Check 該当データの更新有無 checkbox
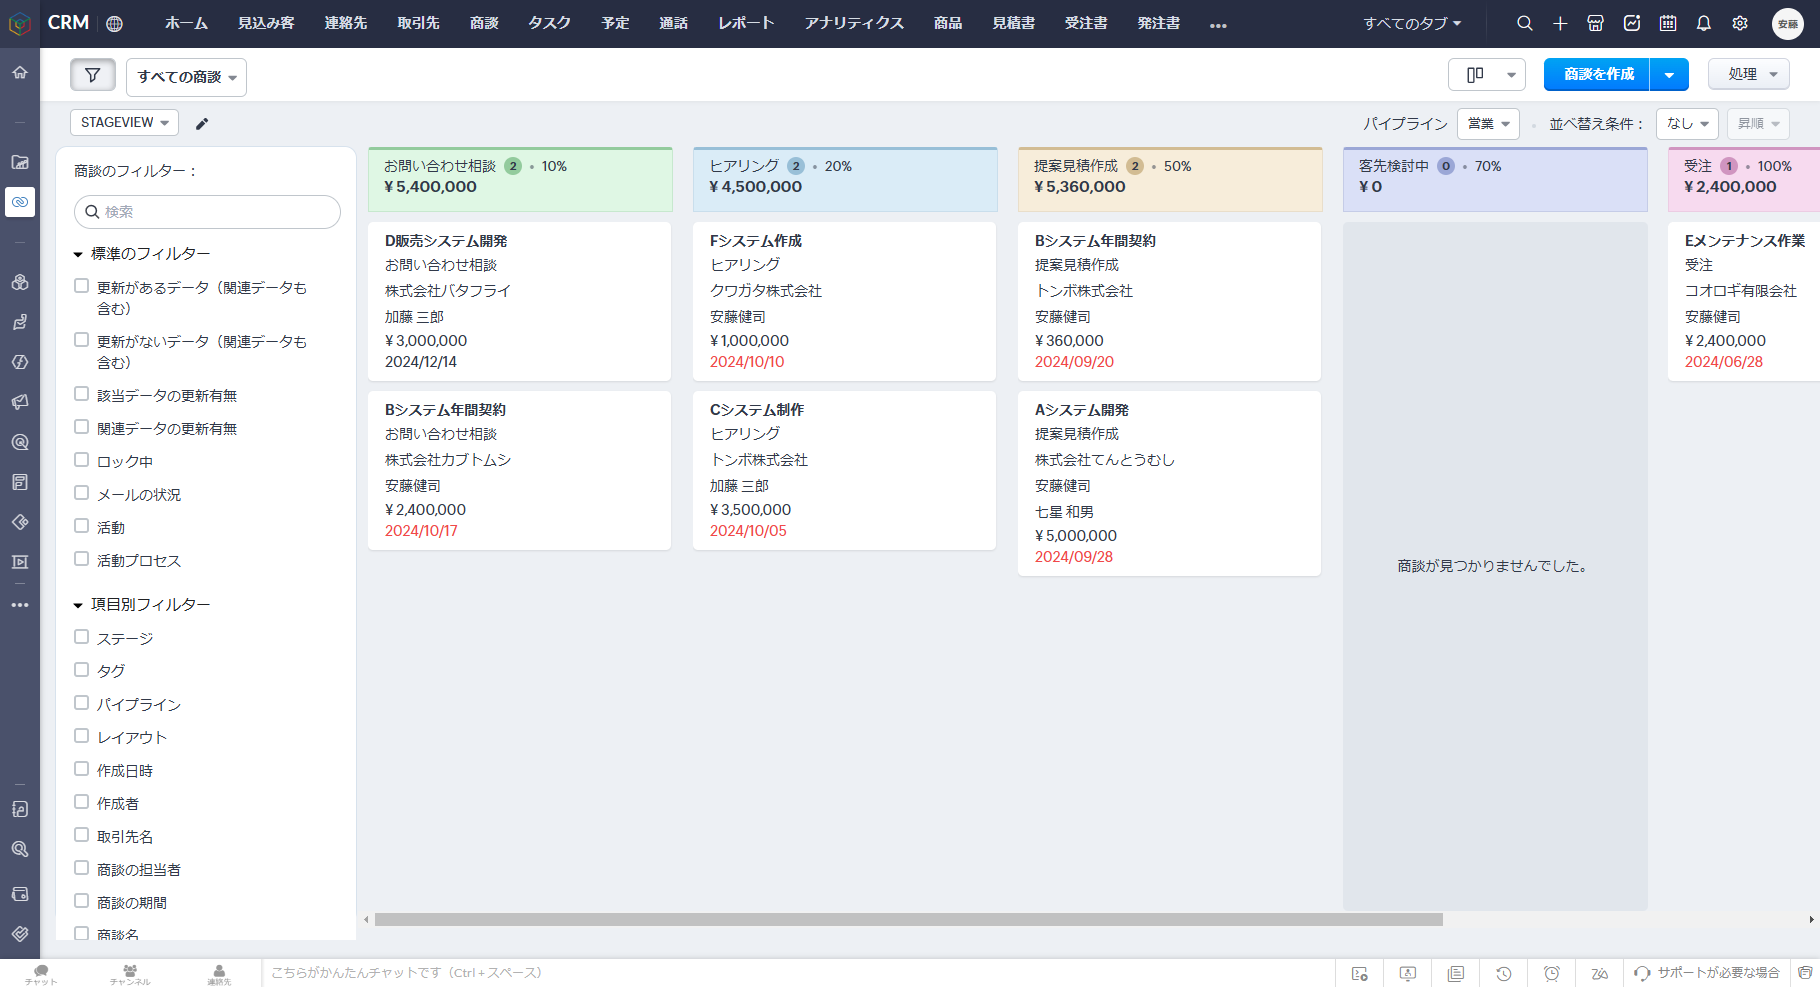The width and height of the screenshot is (1820, 987). coord(82,394)
